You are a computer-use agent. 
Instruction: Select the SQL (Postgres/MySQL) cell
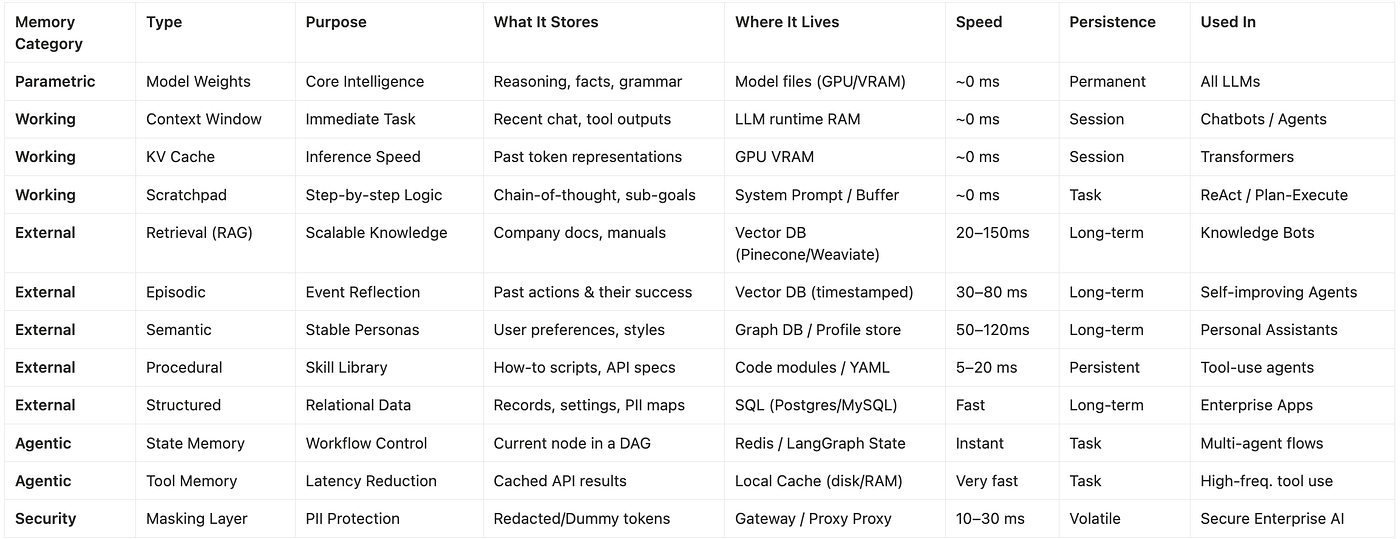pyautogui.click(x=816, y=406)
